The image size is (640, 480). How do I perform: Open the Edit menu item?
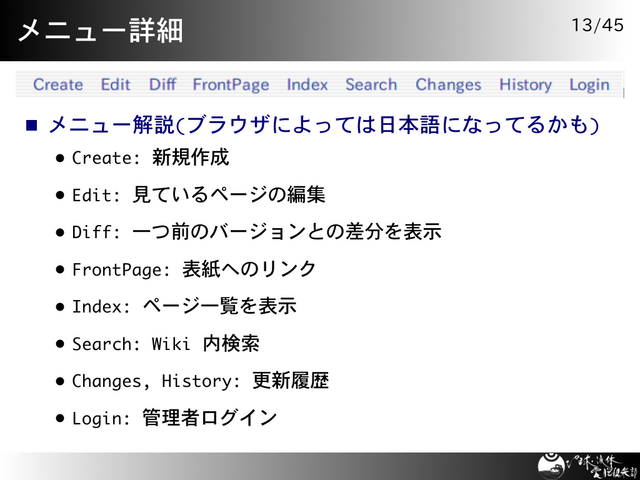point(115,85)
